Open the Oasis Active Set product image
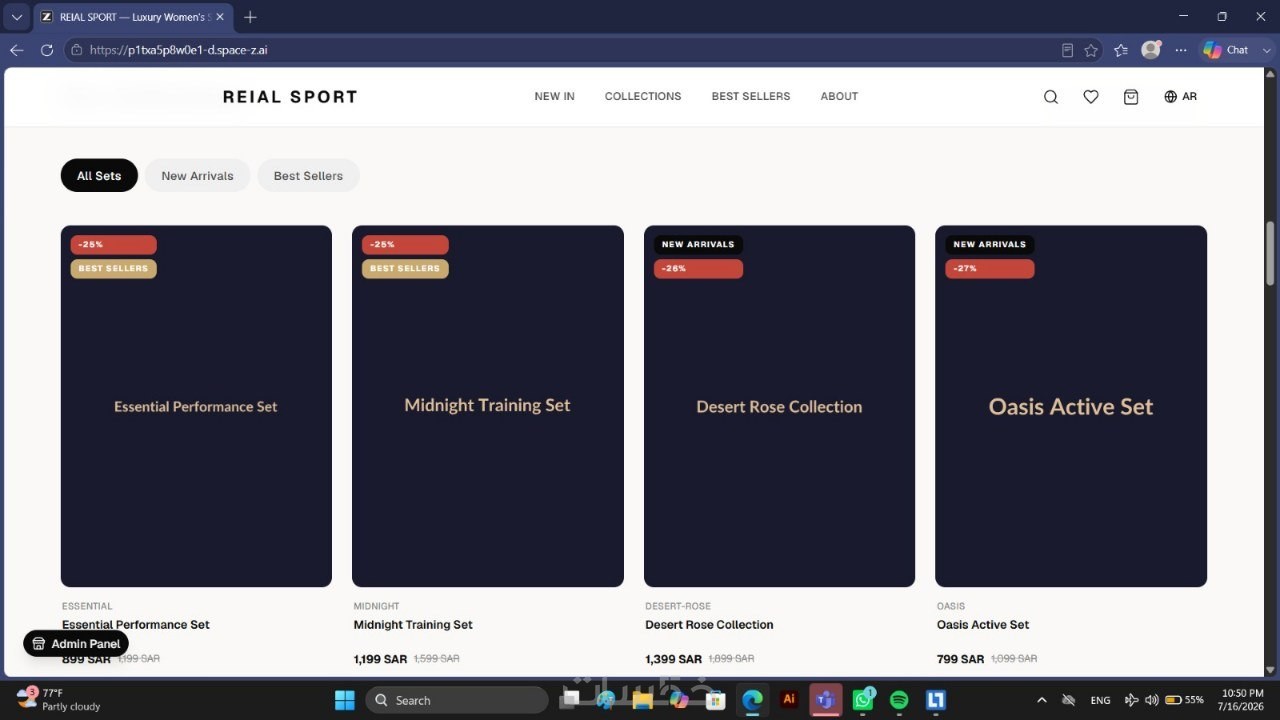 [x=1071, y=406]
